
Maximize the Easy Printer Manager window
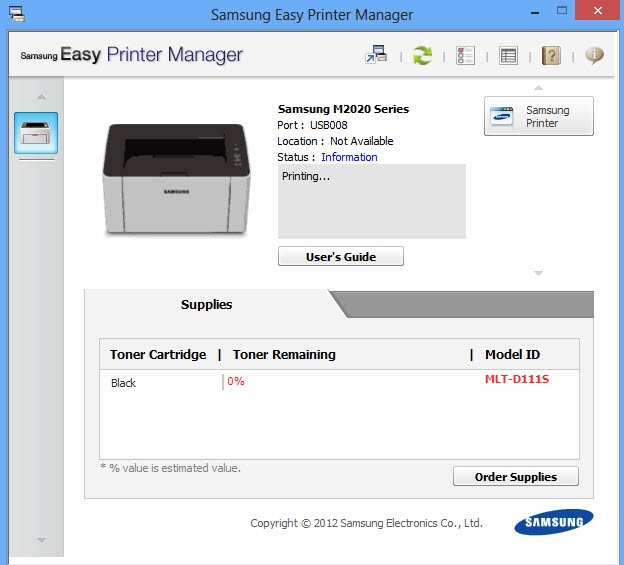coord(562,11)
